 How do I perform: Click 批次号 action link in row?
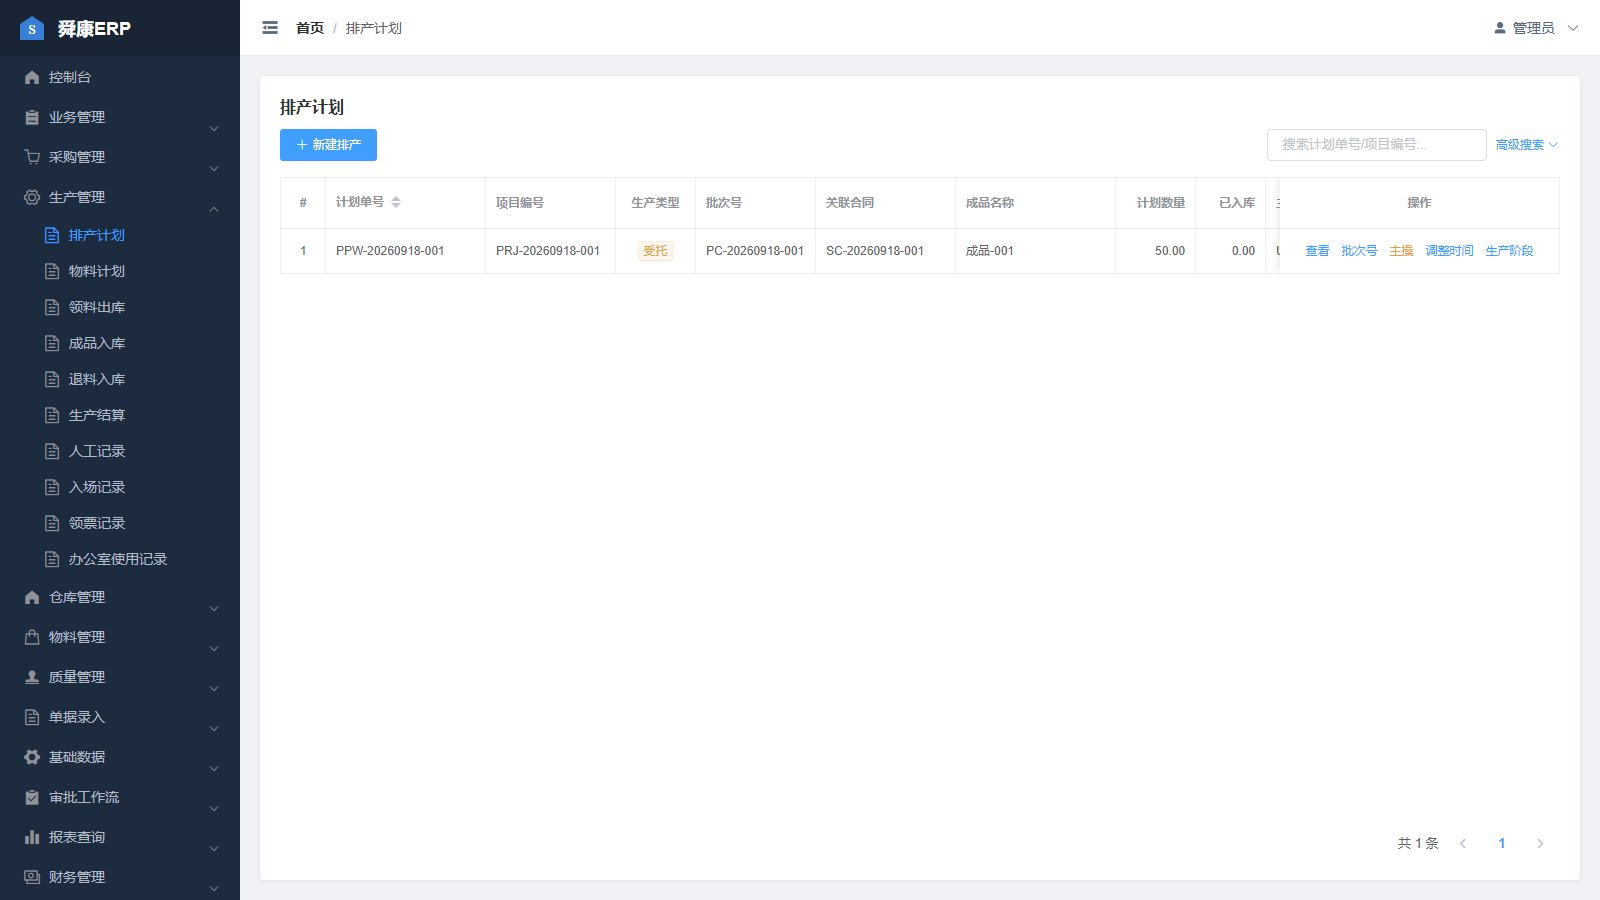(x=1359, y=251)
